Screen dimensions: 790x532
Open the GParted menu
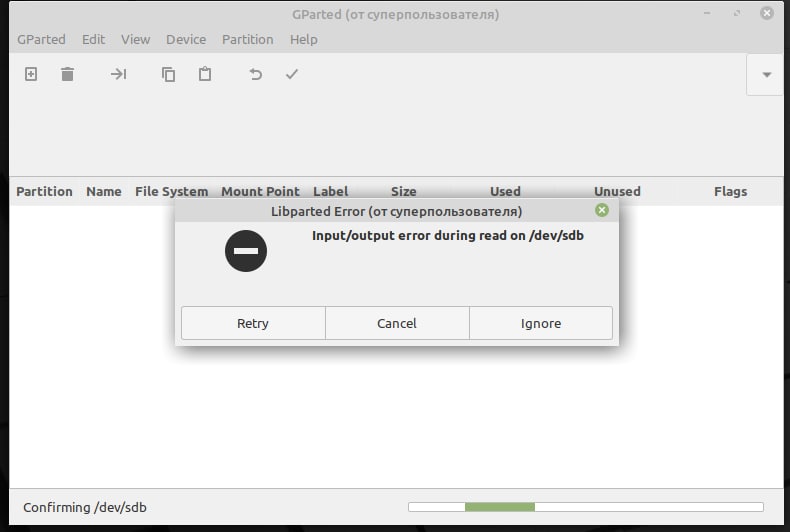pos(41,39)
